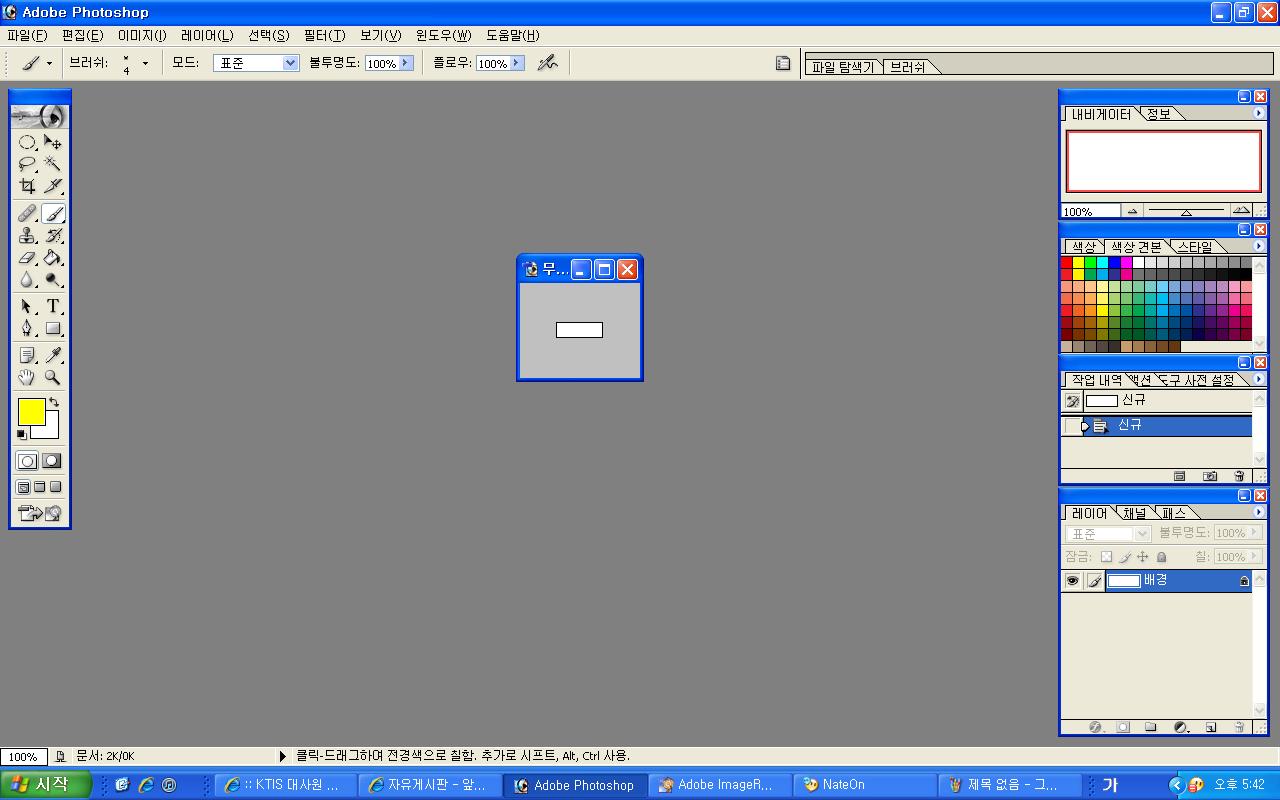Expand the 불투명도 opacity slider arrow
This screenshot has height=800, width=1280.
pyautogui.click(x=406, y=63)
